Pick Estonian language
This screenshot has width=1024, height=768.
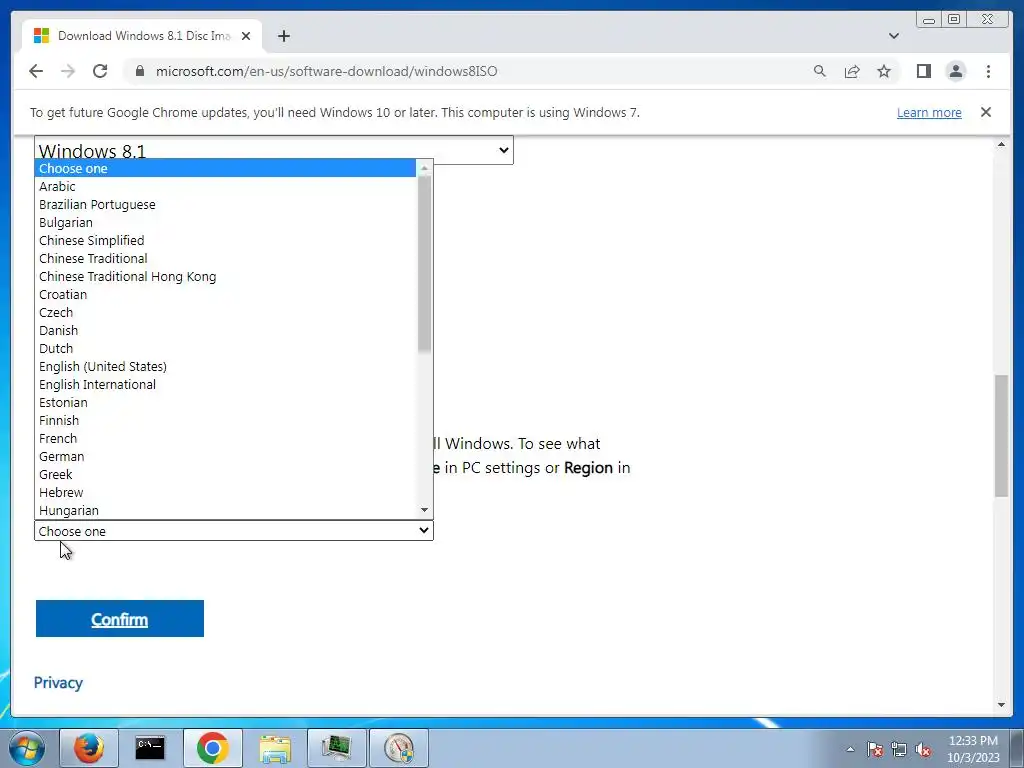click(x=225, y=402)
